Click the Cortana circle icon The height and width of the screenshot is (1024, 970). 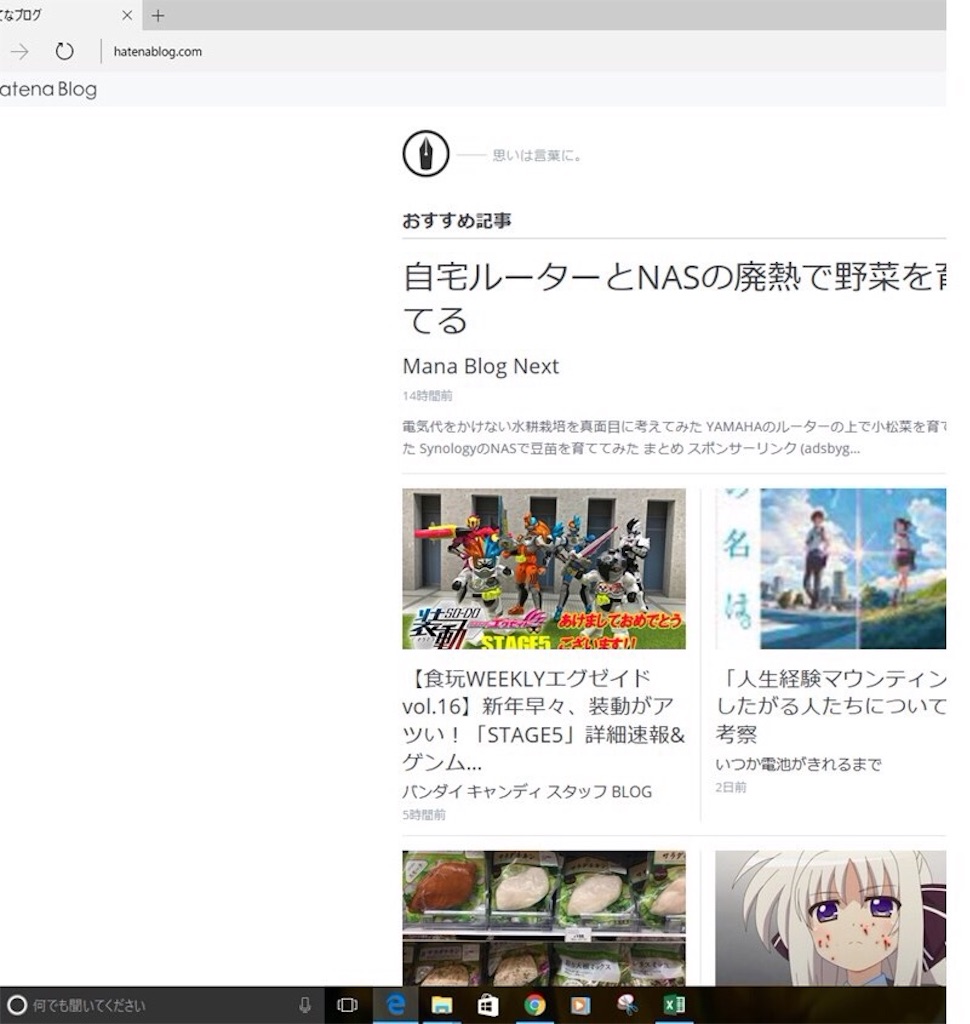pyautogui.click(x=18, y=1005)
